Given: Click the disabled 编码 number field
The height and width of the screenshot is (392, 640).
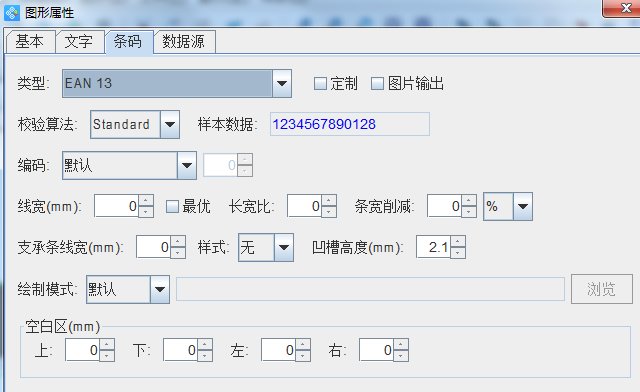Looking at the screenshot, I should (220, 165).
